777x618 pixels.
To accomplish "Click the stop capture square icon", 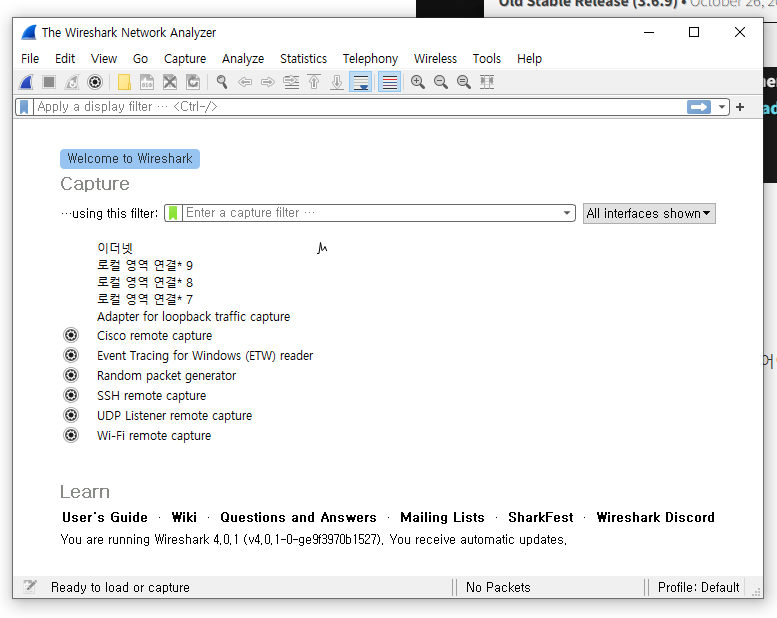I will click(x=49, y=82).
